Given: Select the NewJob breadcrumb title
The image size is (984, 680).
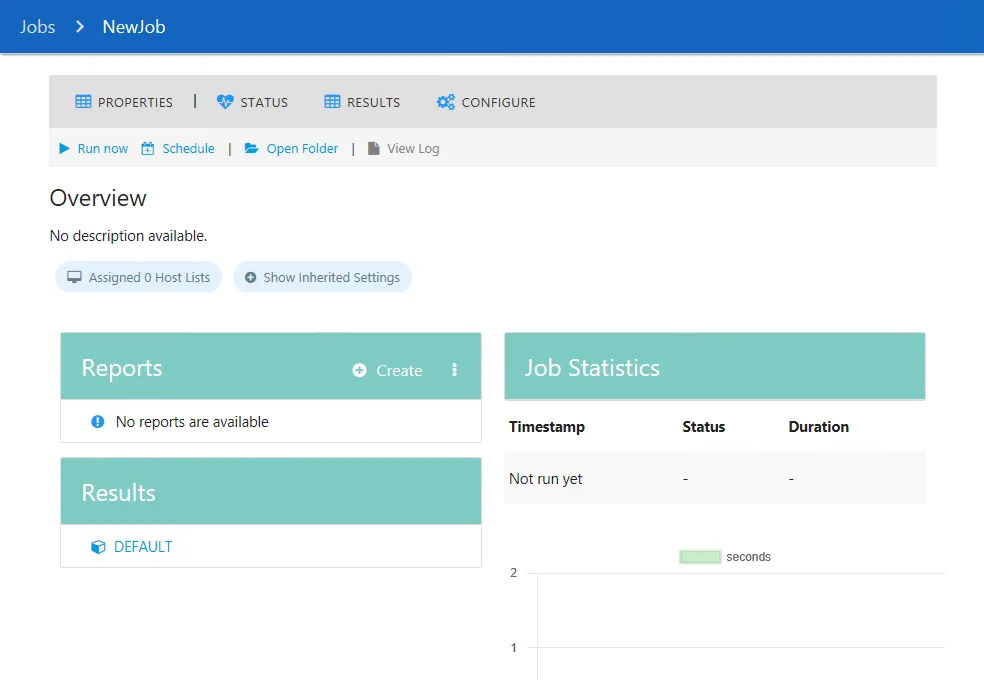Looking at the screenshot, I should point(134,27).
